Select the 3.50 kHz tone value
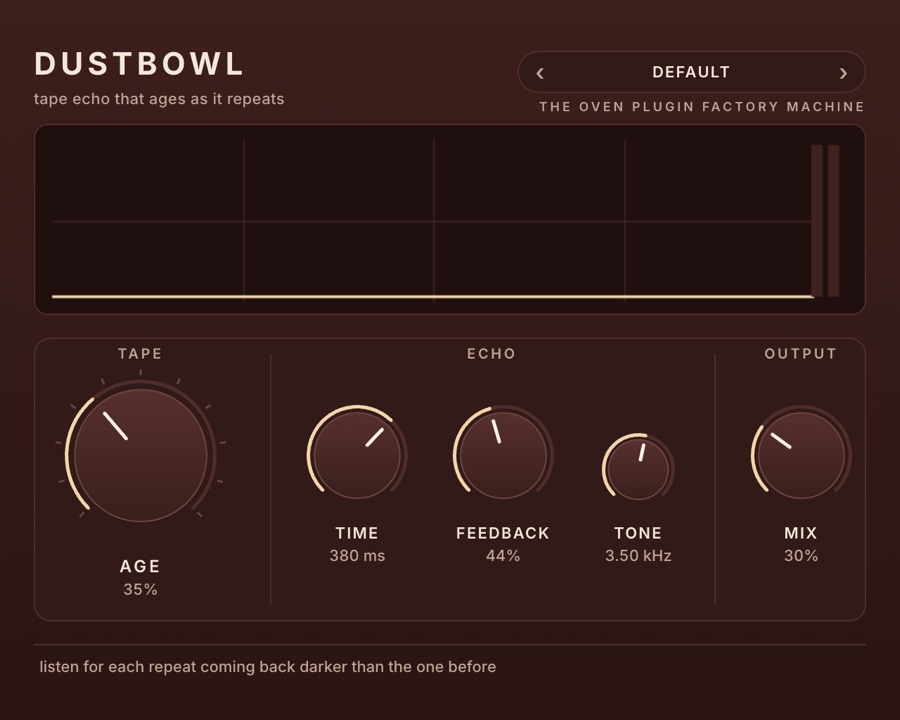900x720 pixels. coord(638,556)
